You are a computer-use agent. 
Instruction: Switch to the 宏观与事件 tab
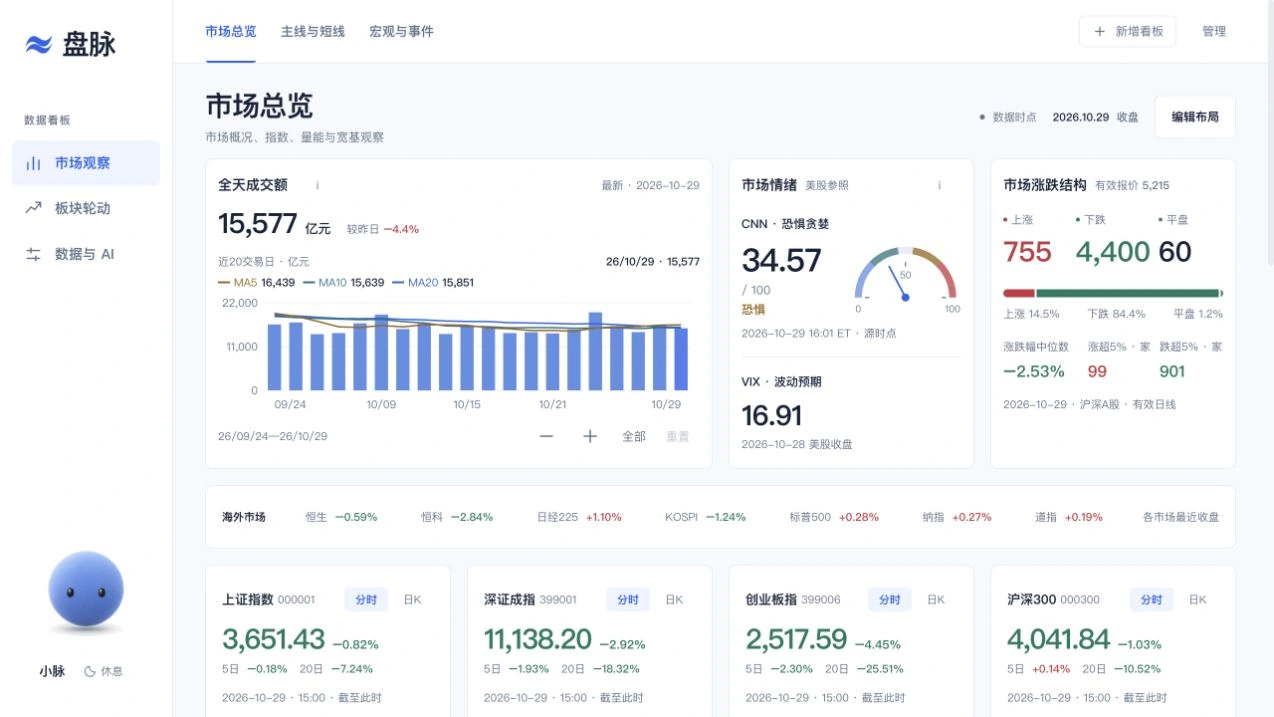[x=401, y=31]
